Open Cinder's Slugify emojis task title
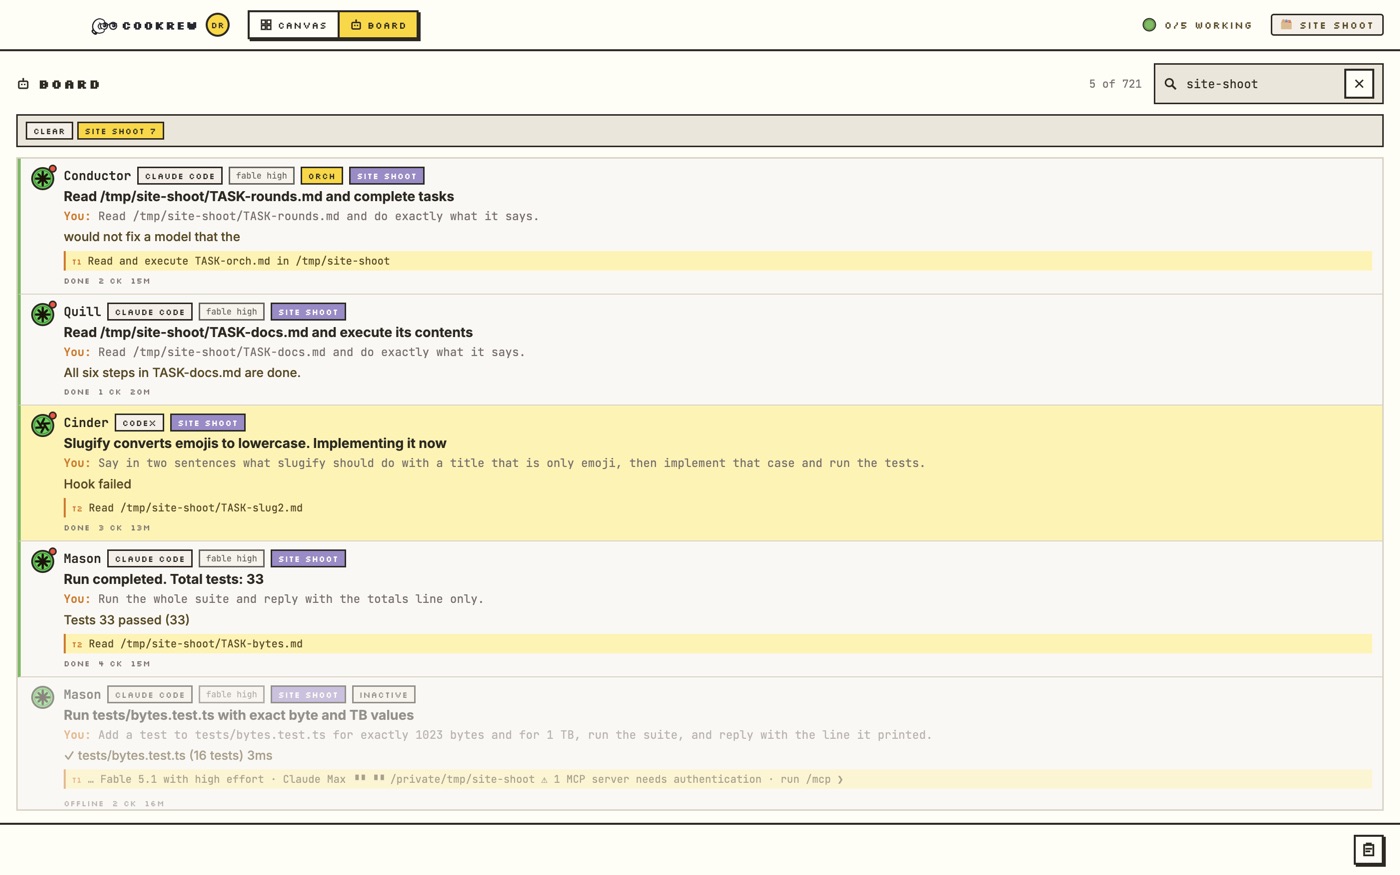The image size is (1400, 875). (x=255, y=443)
